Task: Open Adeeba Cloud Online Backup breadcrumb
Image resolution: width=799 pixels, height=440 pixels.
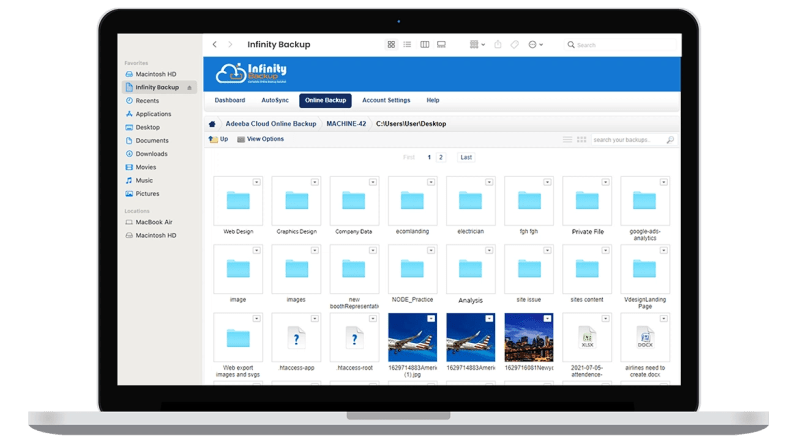Action: tap(271, 124)
